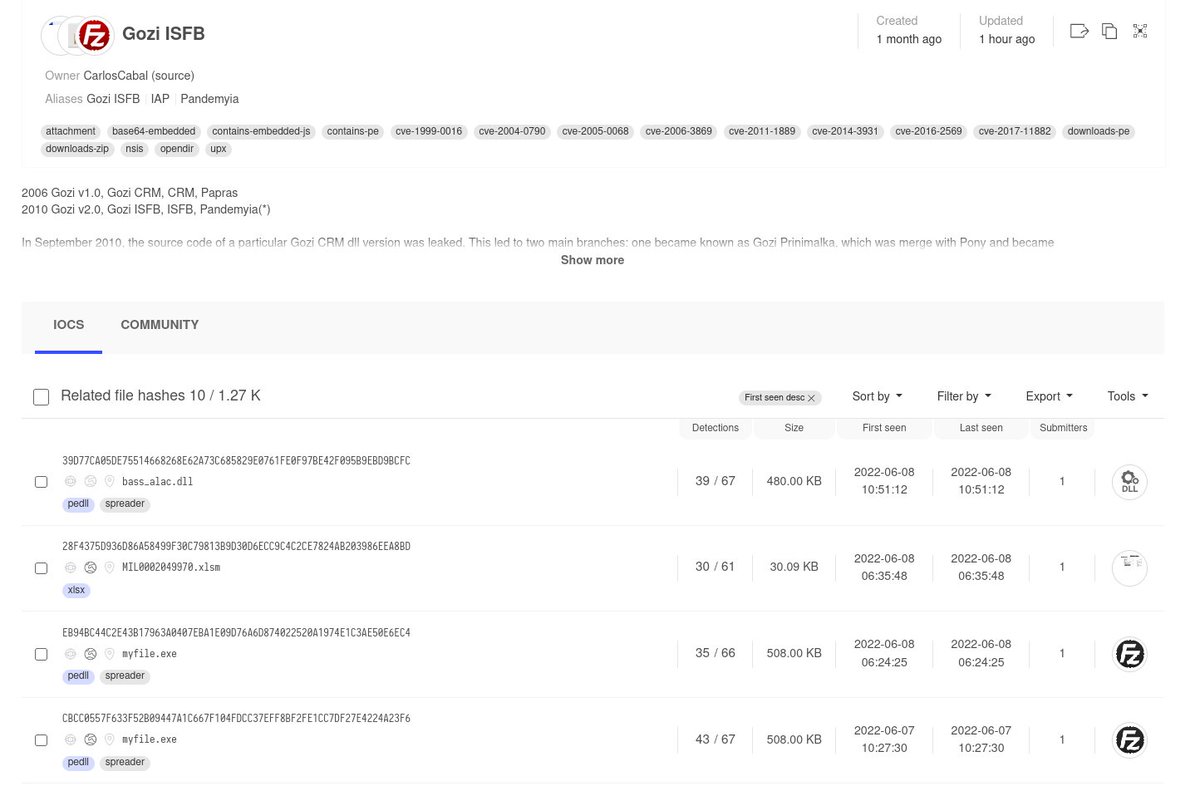Click the share/export collection icon in header

(x=1079, y=31)
